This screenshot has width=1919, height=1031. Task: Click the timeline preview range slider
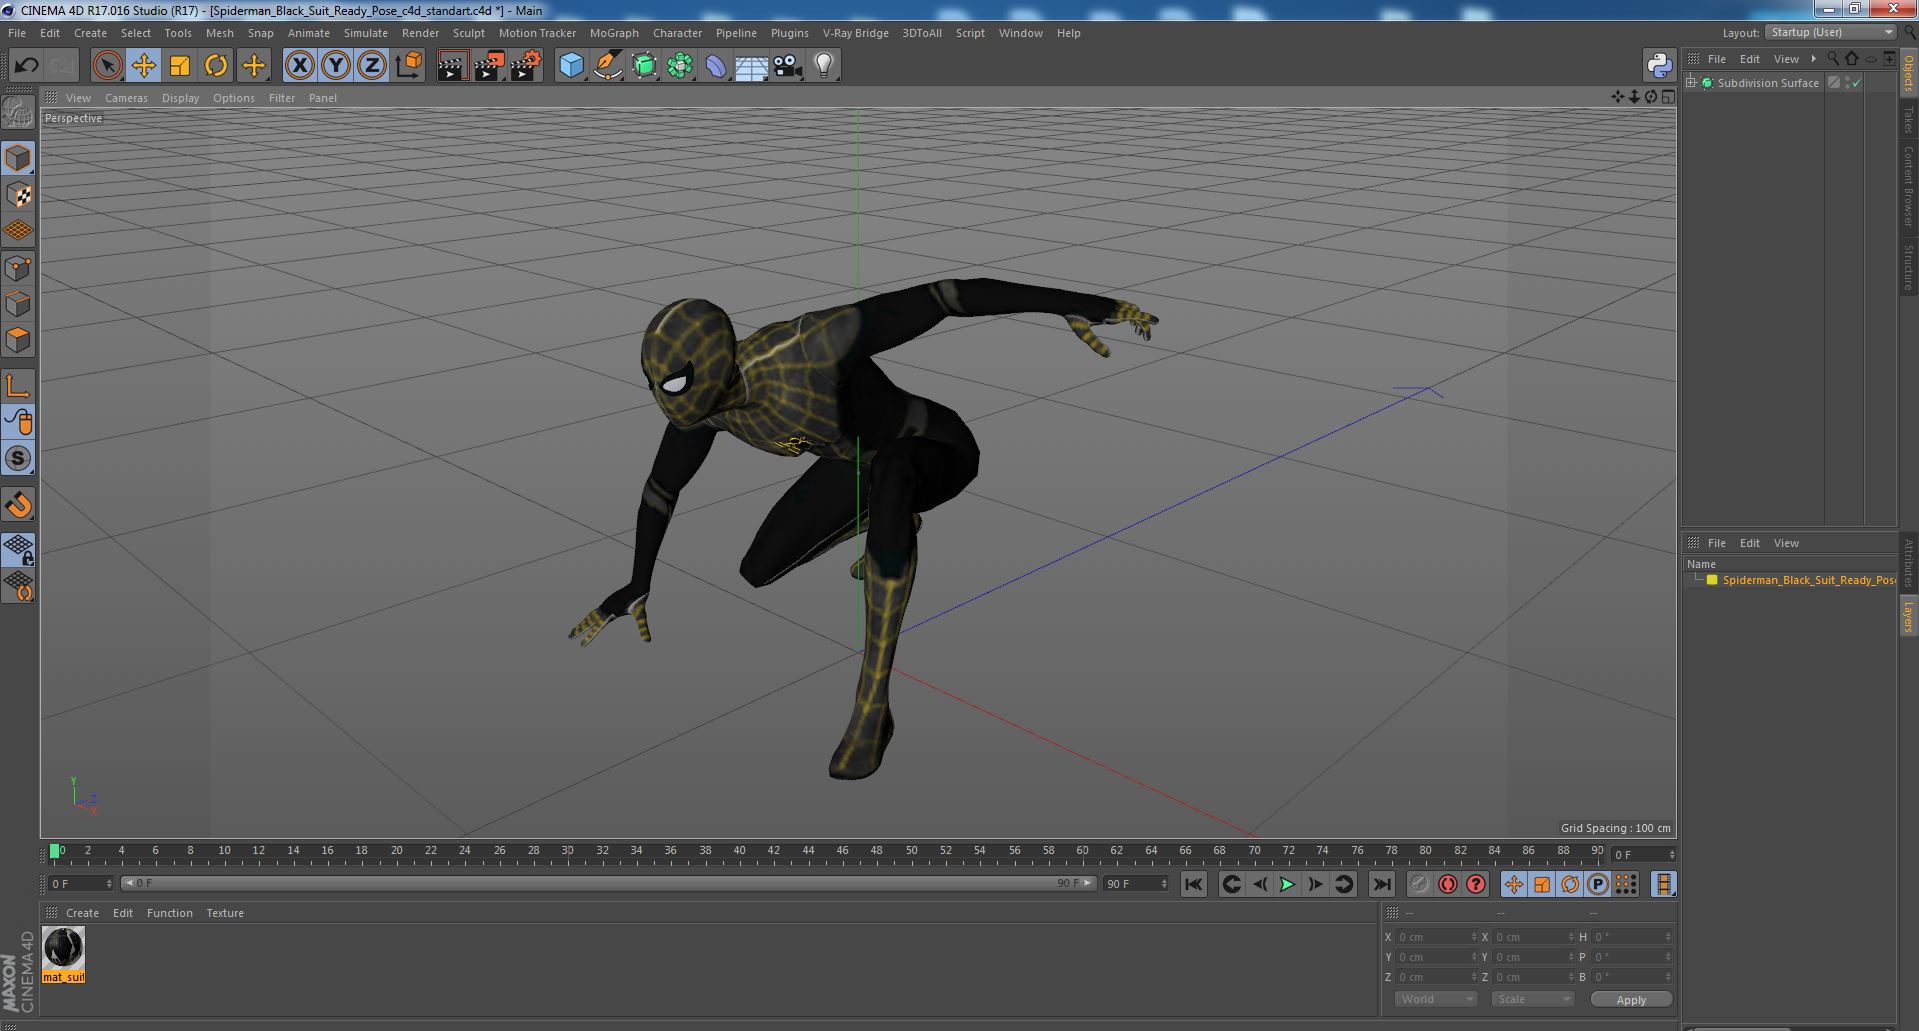[x=608, y=883]
